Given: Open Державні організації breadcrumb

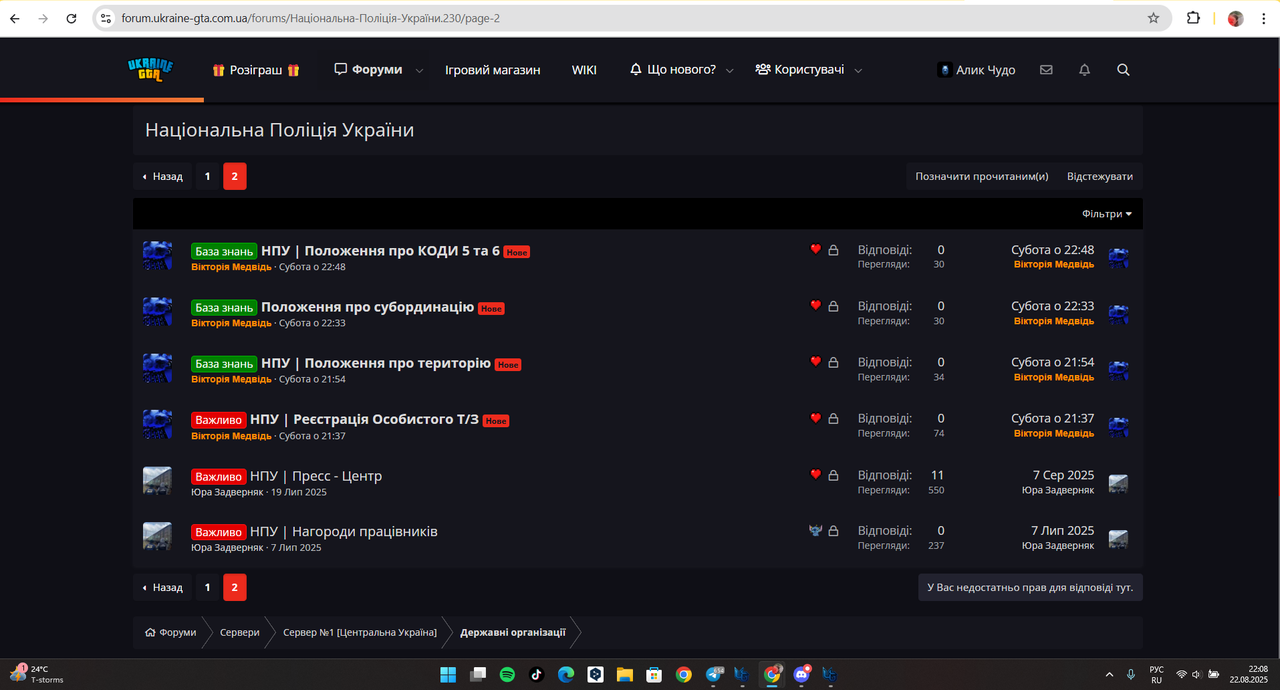Looking at the screenshot, I should (513, 632).
